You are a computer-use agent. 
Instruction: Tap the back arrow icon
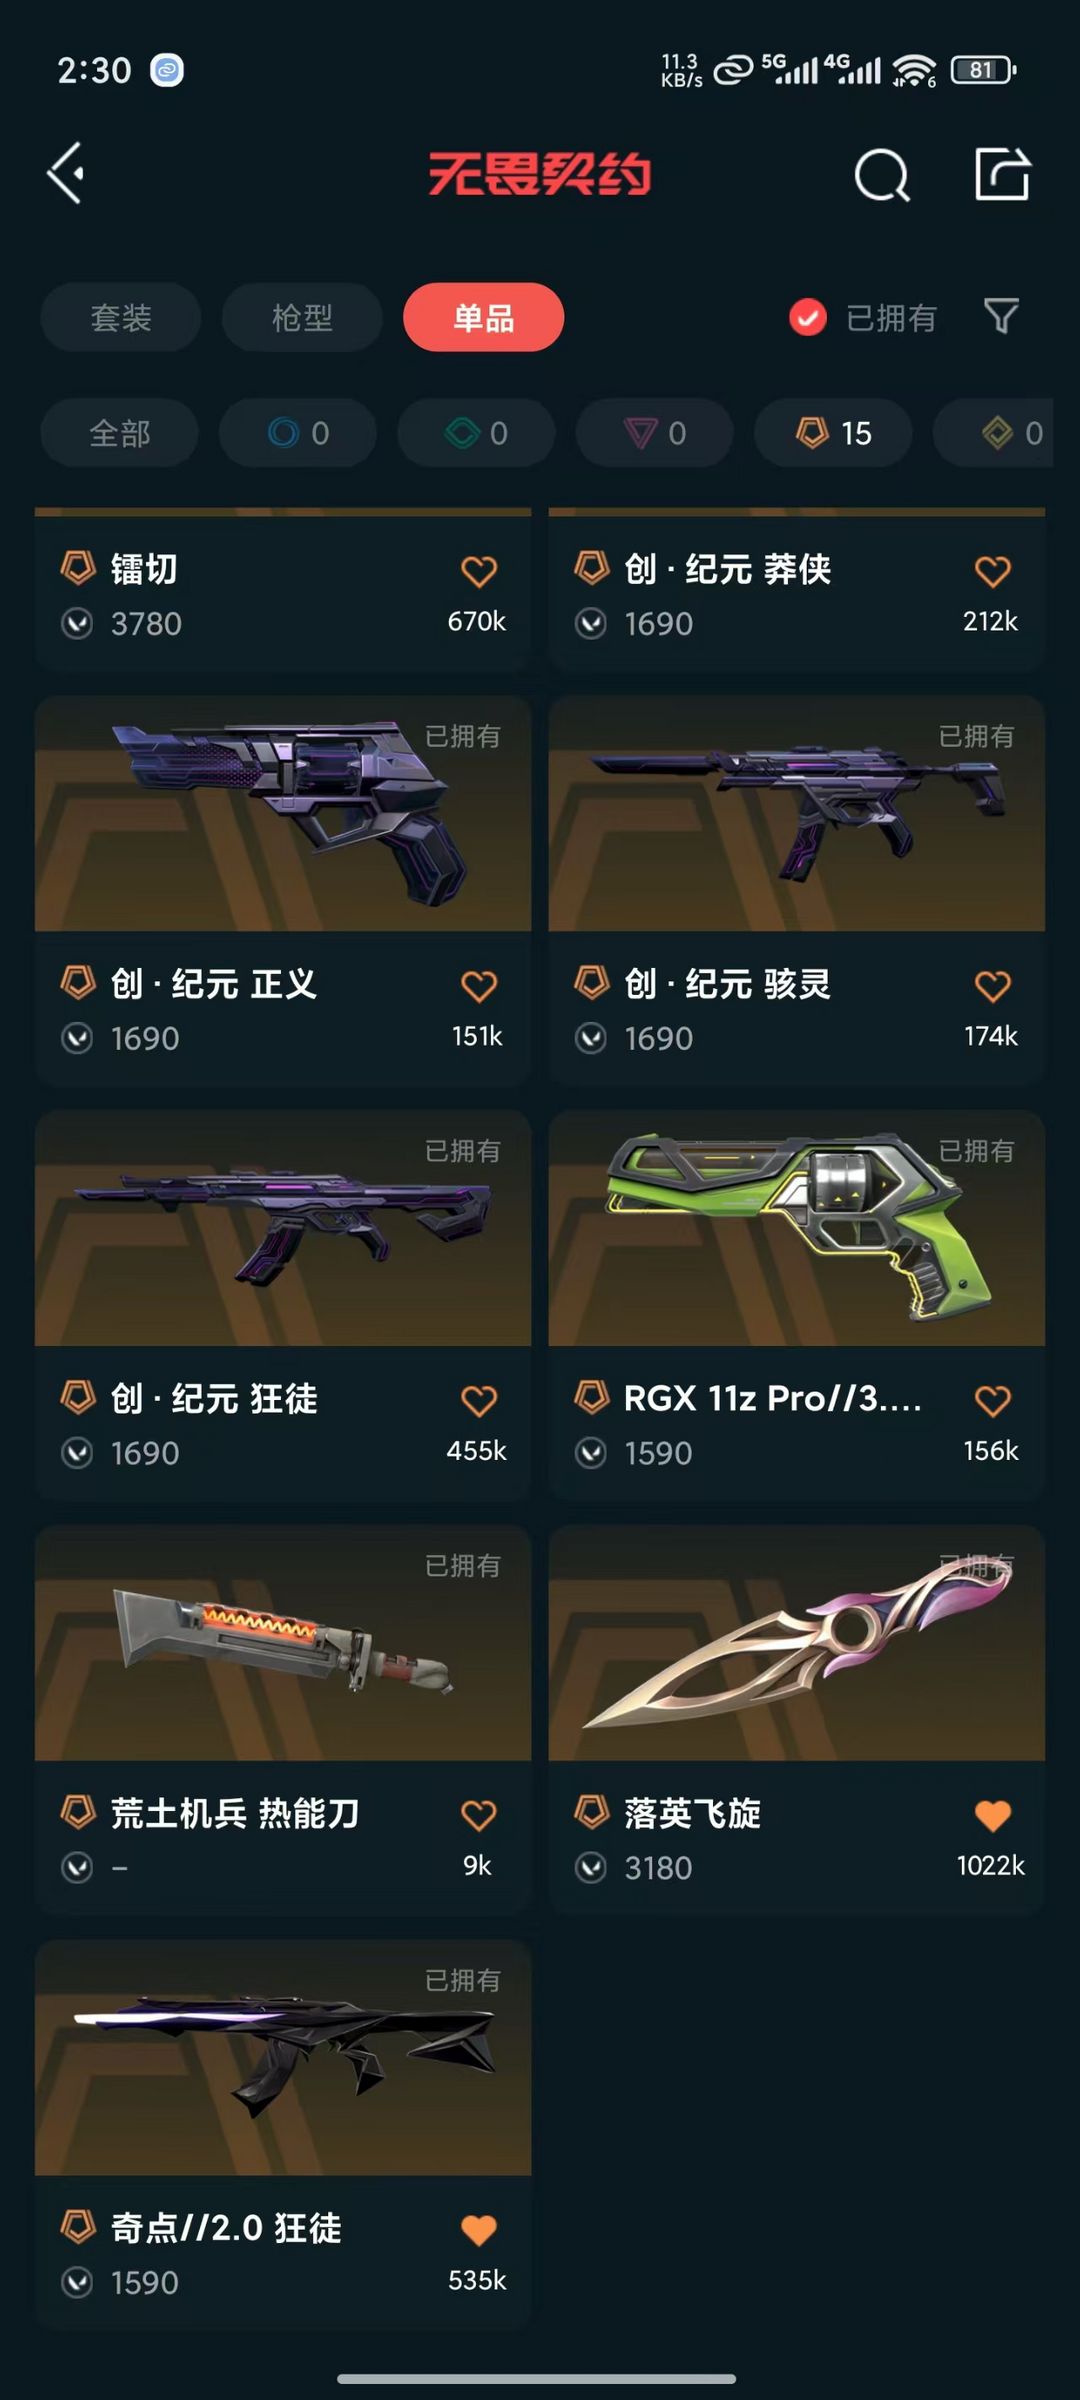[66, 174]
